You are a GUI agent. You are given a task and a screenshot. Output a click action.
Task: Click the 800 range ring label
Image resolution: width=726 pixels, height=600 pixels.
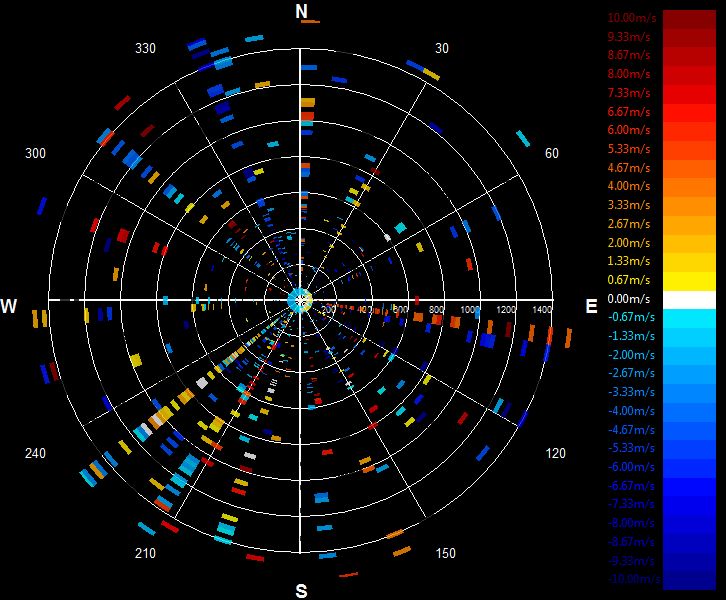(436, 309)
